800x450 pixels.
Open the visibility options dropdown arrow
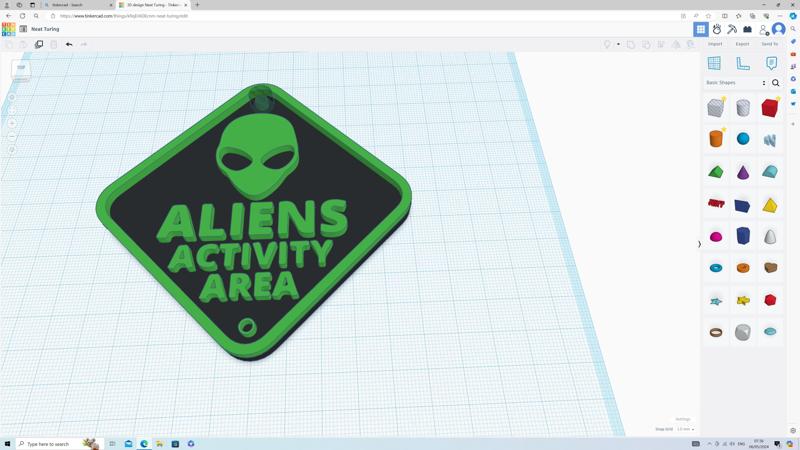tap(618, 44)
